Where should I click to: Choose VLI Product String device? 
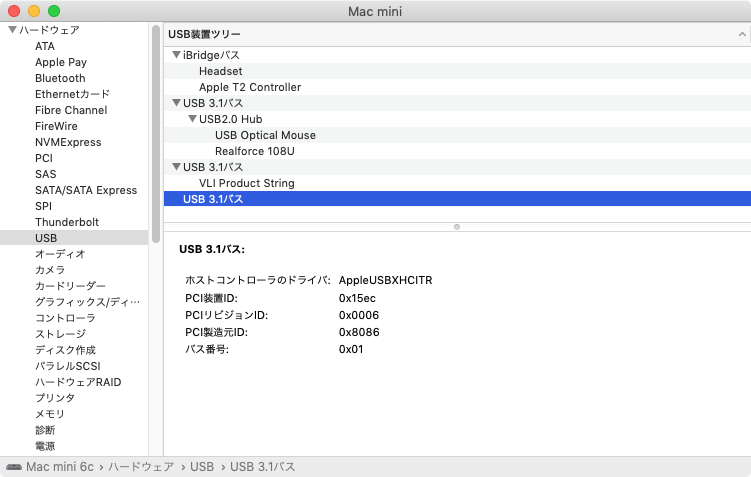coord(247,183)
